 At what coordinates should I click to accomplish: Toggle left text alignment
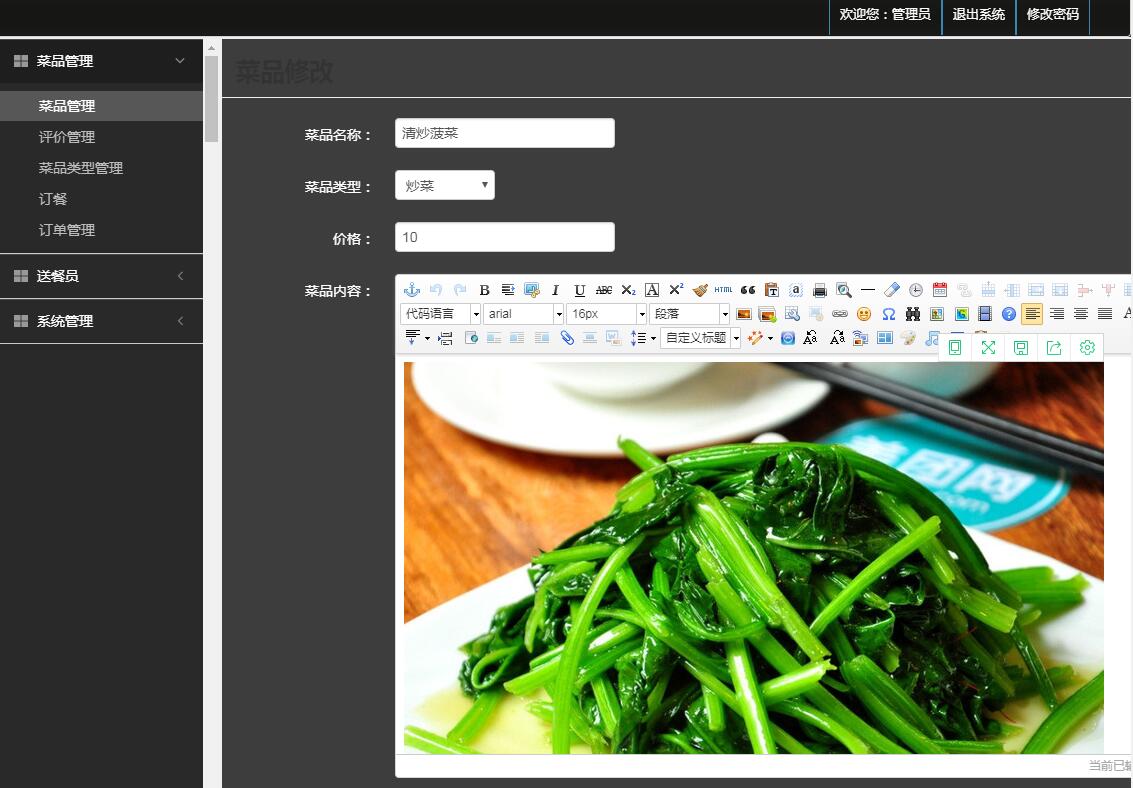(1032, 314)
